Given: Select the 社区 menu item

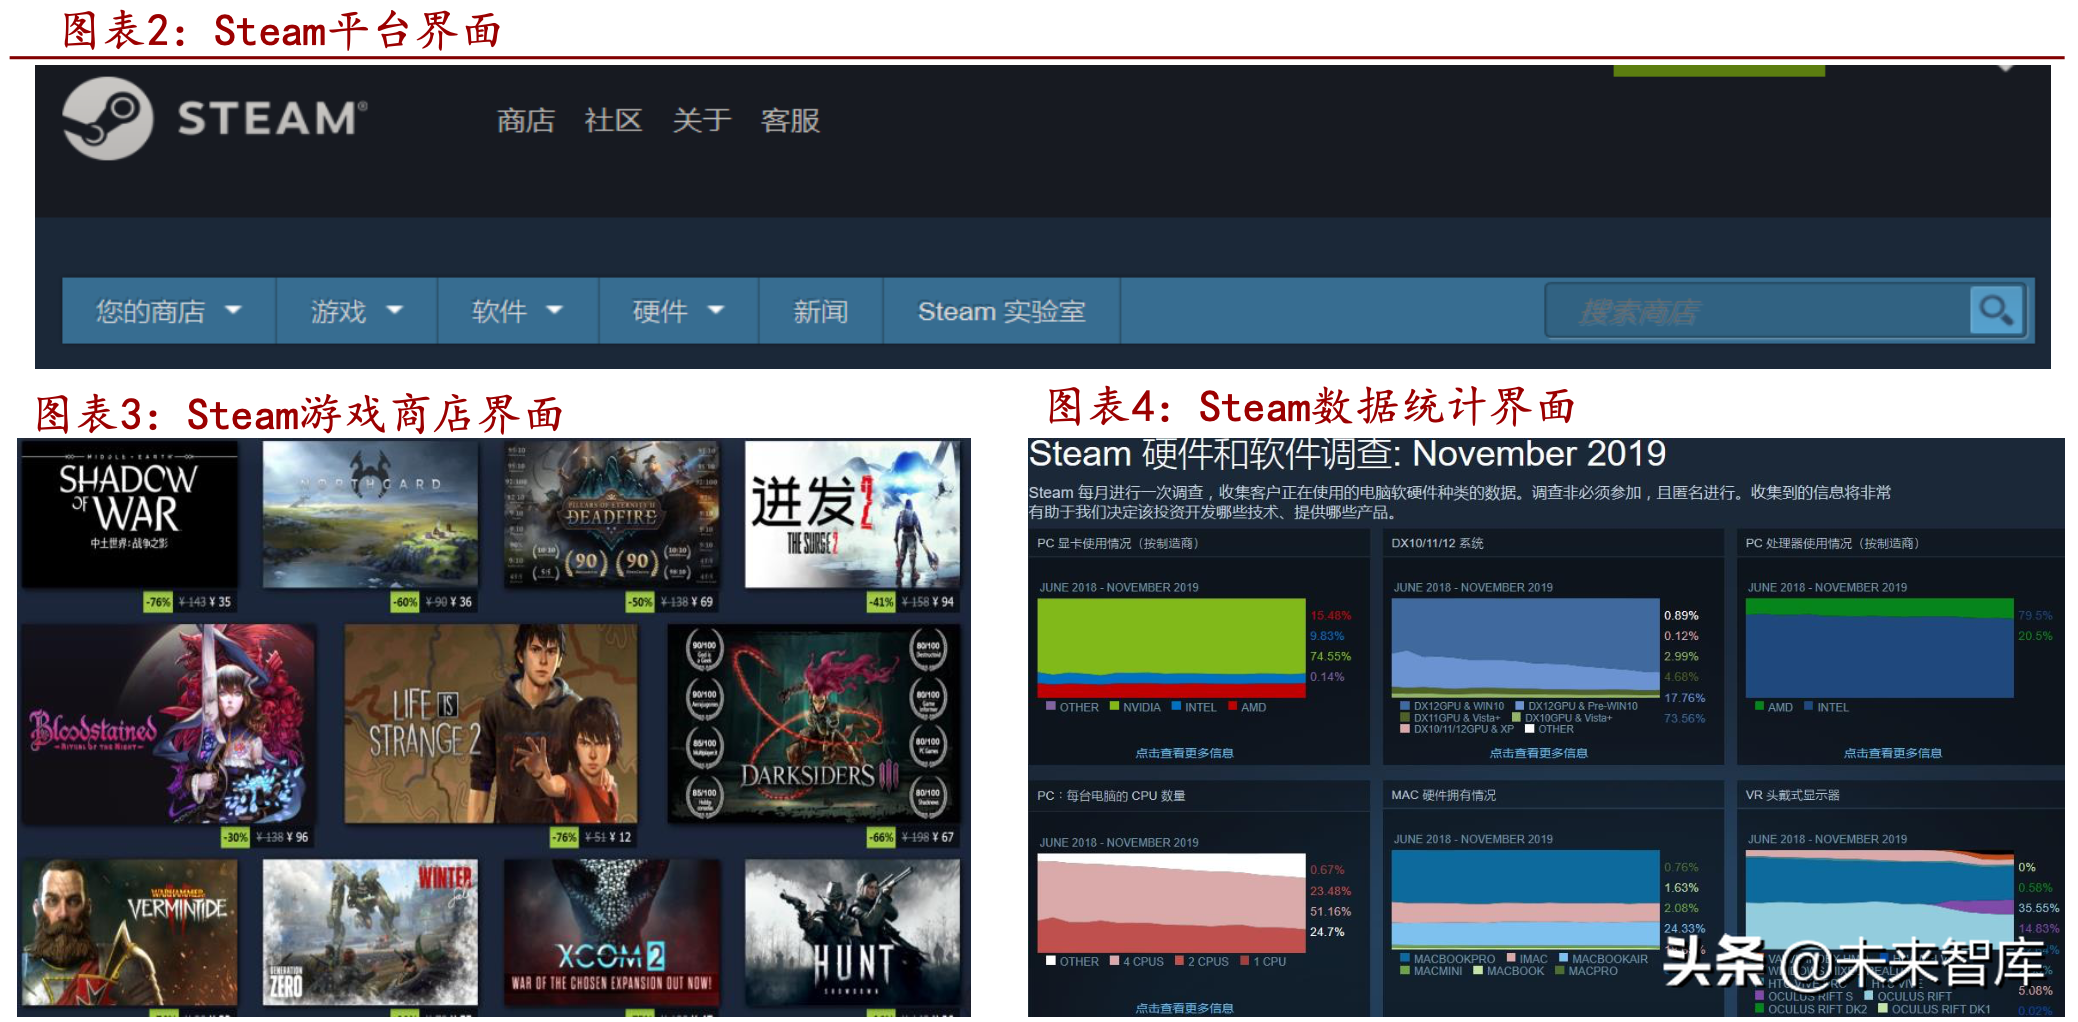Looking at the screenshot, I should [x=613, y=120].
